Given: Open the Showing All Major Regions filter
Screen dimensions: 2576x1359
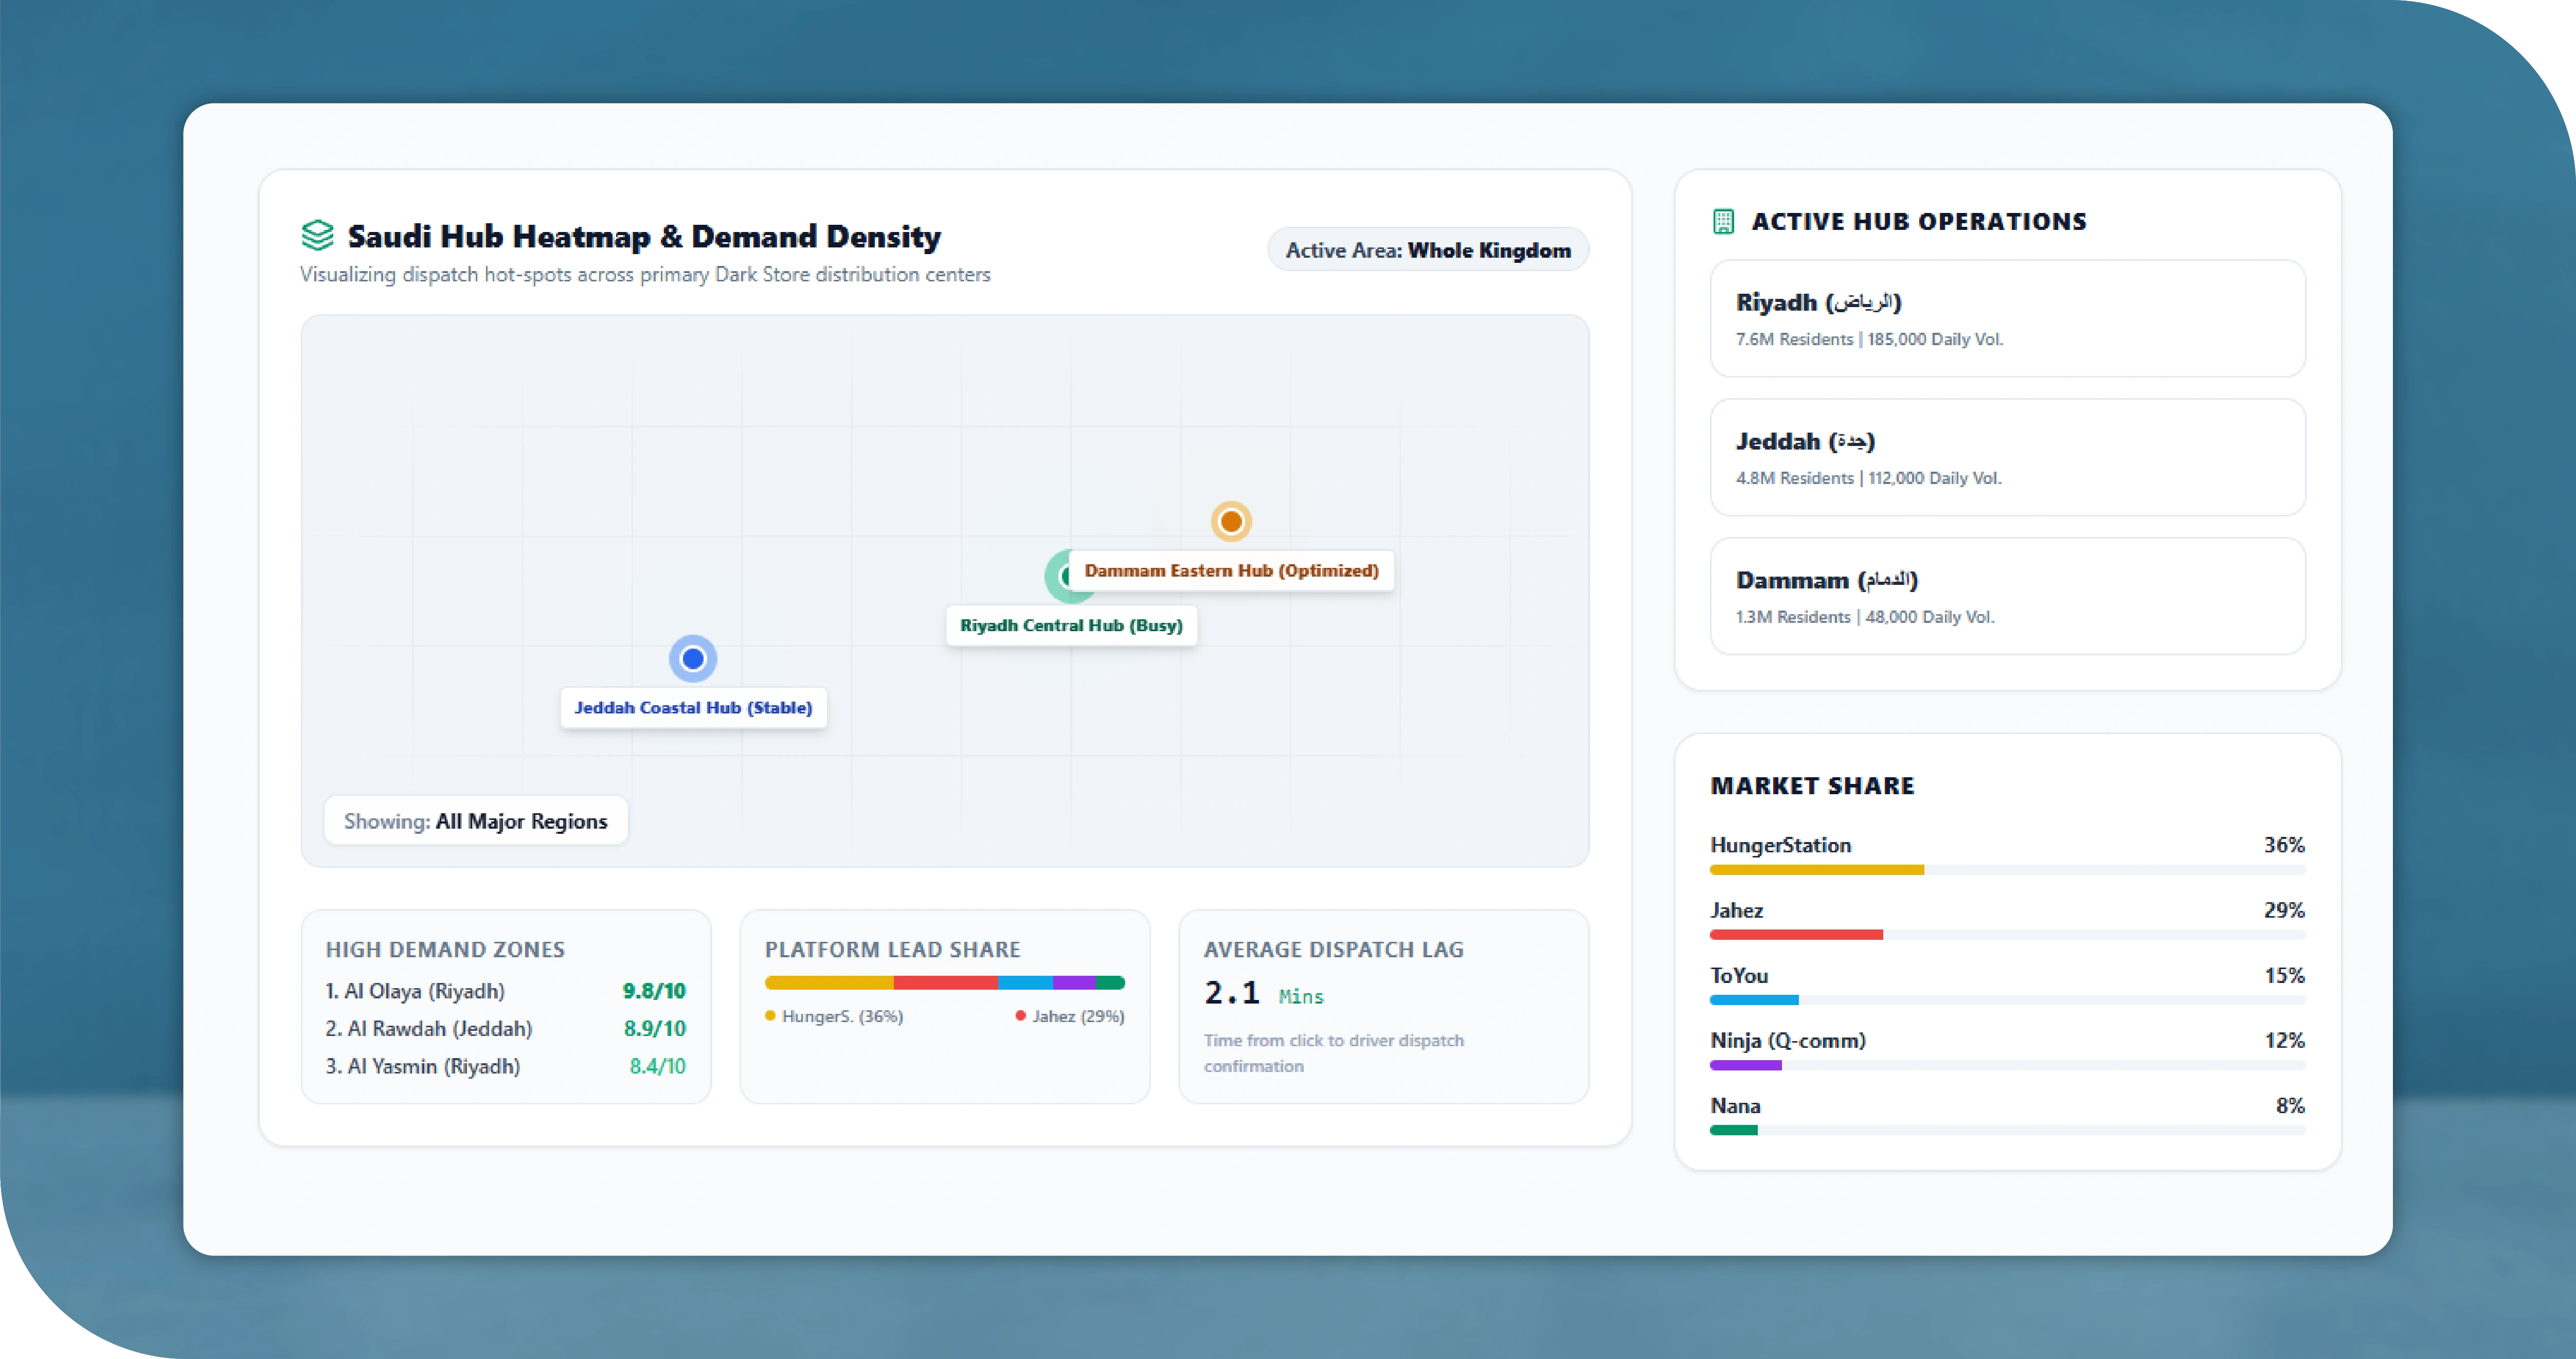Looking at the screenshot, I should tap(476, 821).
